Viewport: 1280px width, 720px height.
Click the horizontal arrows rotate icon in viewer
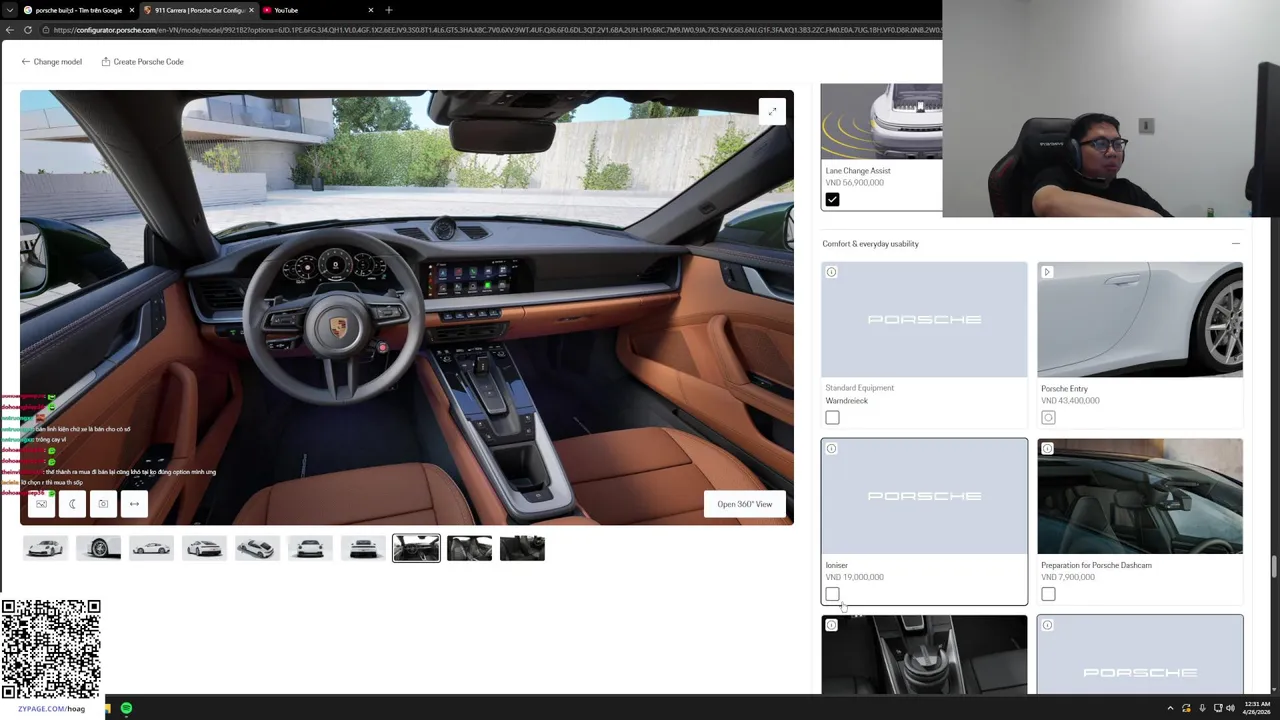tap(134, 504)
